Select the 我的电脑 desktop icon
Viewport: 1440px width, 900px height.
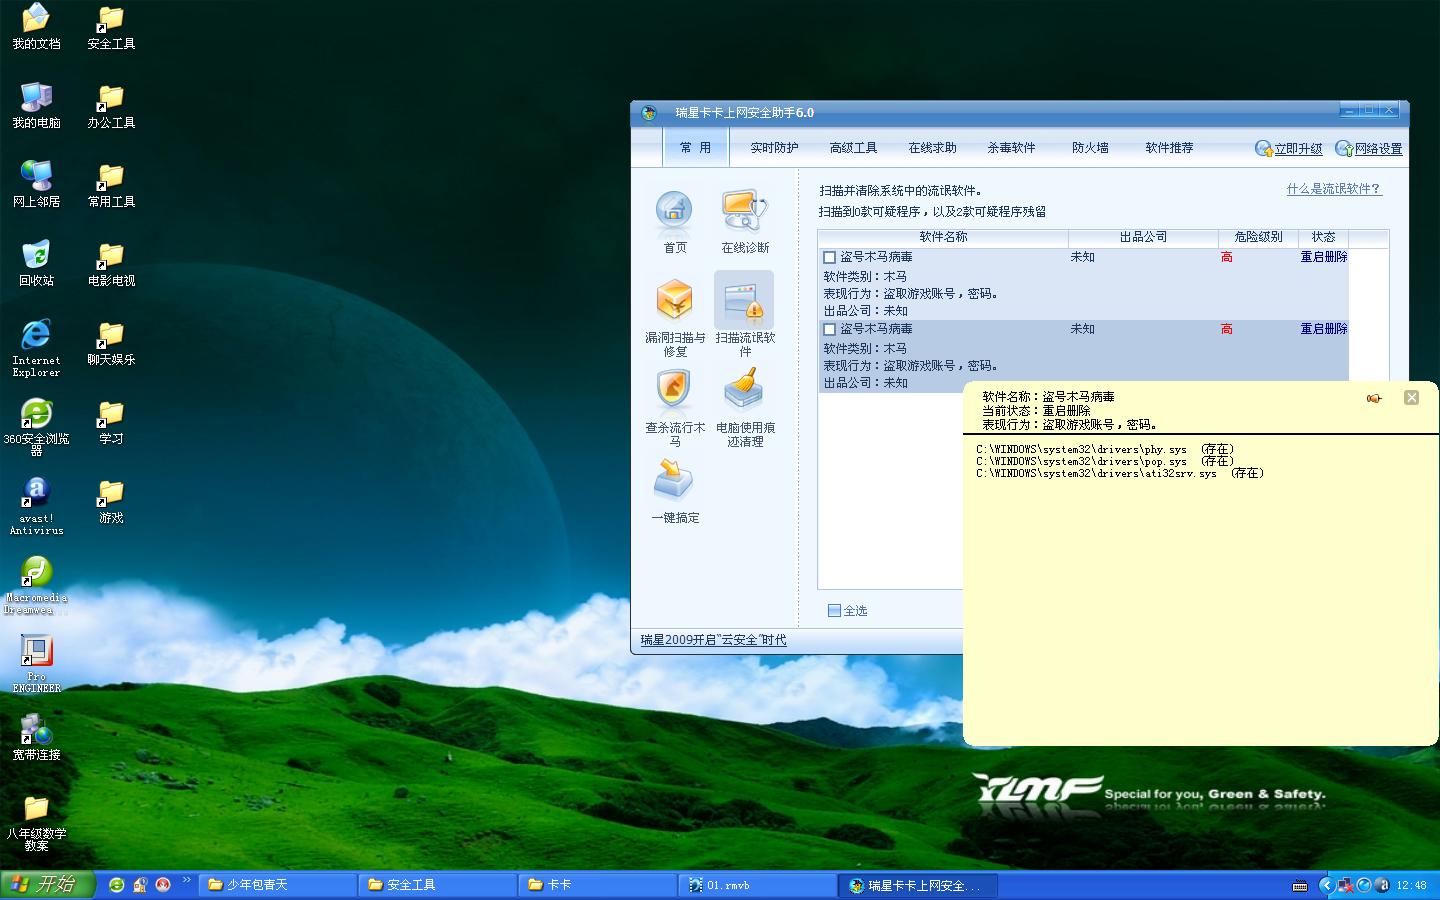pos(36,106)
